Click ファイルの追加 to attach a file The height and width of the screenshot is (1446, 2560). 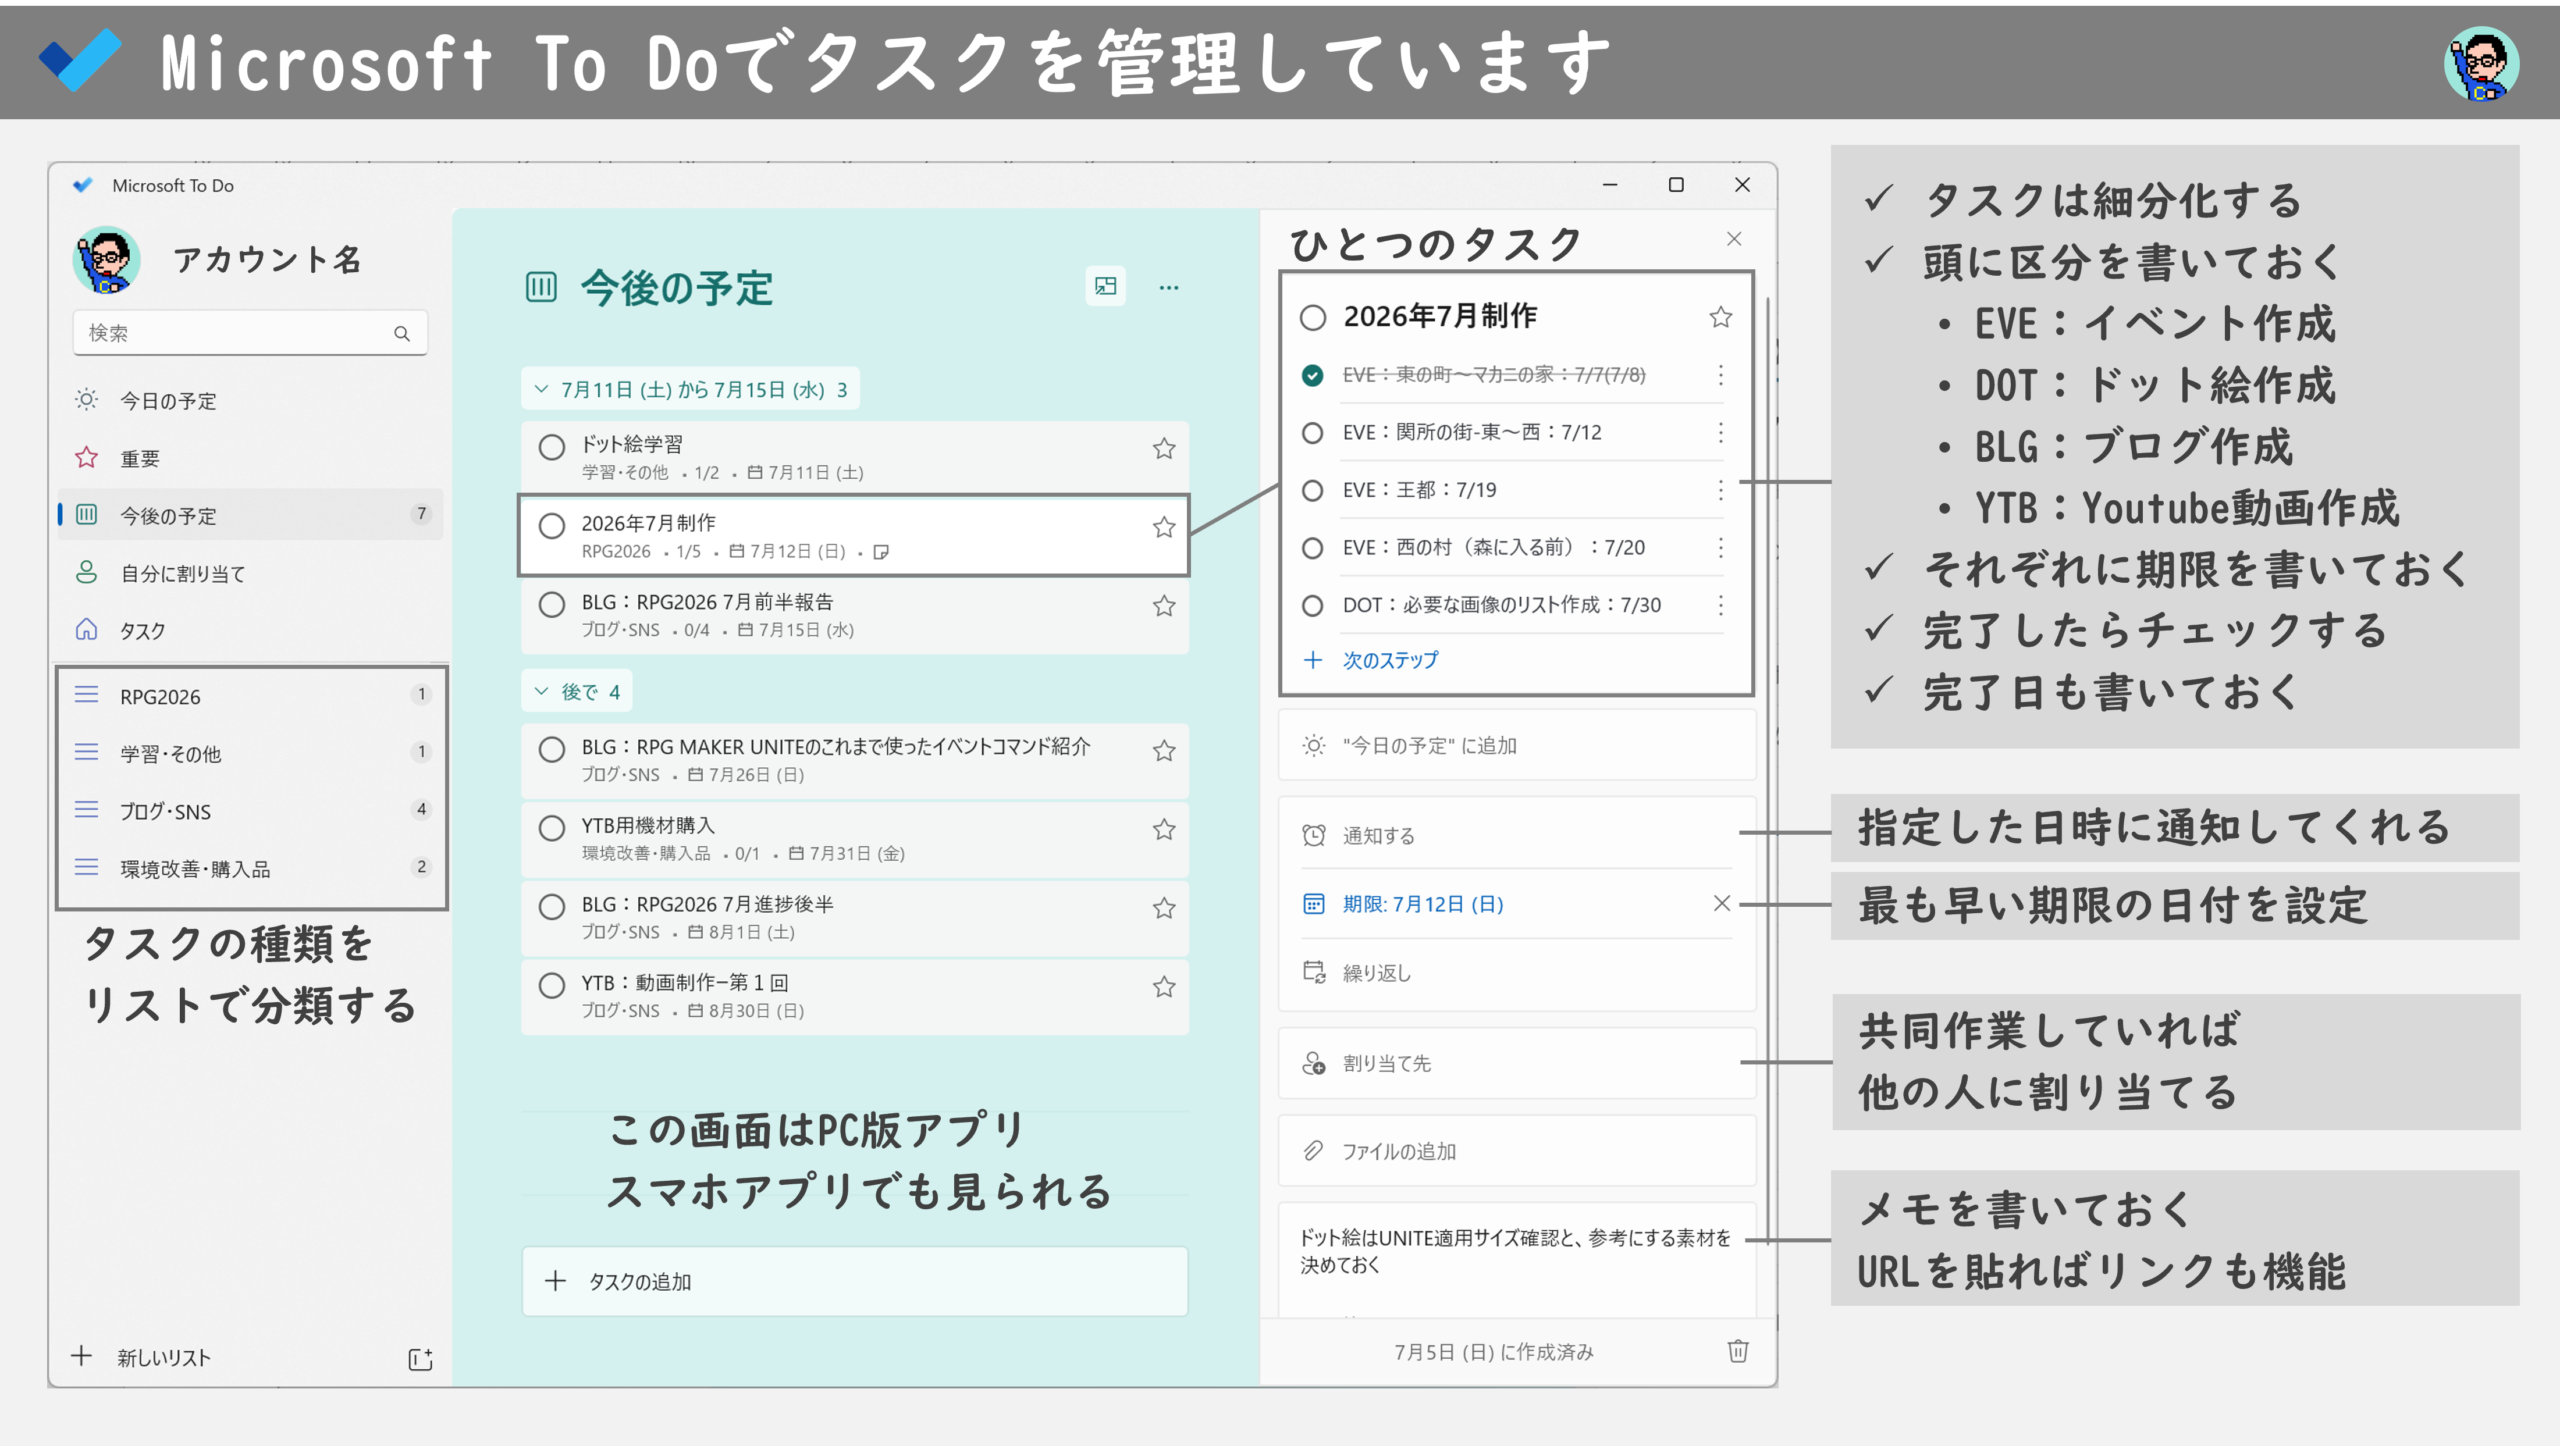tap(1517, 1152)
